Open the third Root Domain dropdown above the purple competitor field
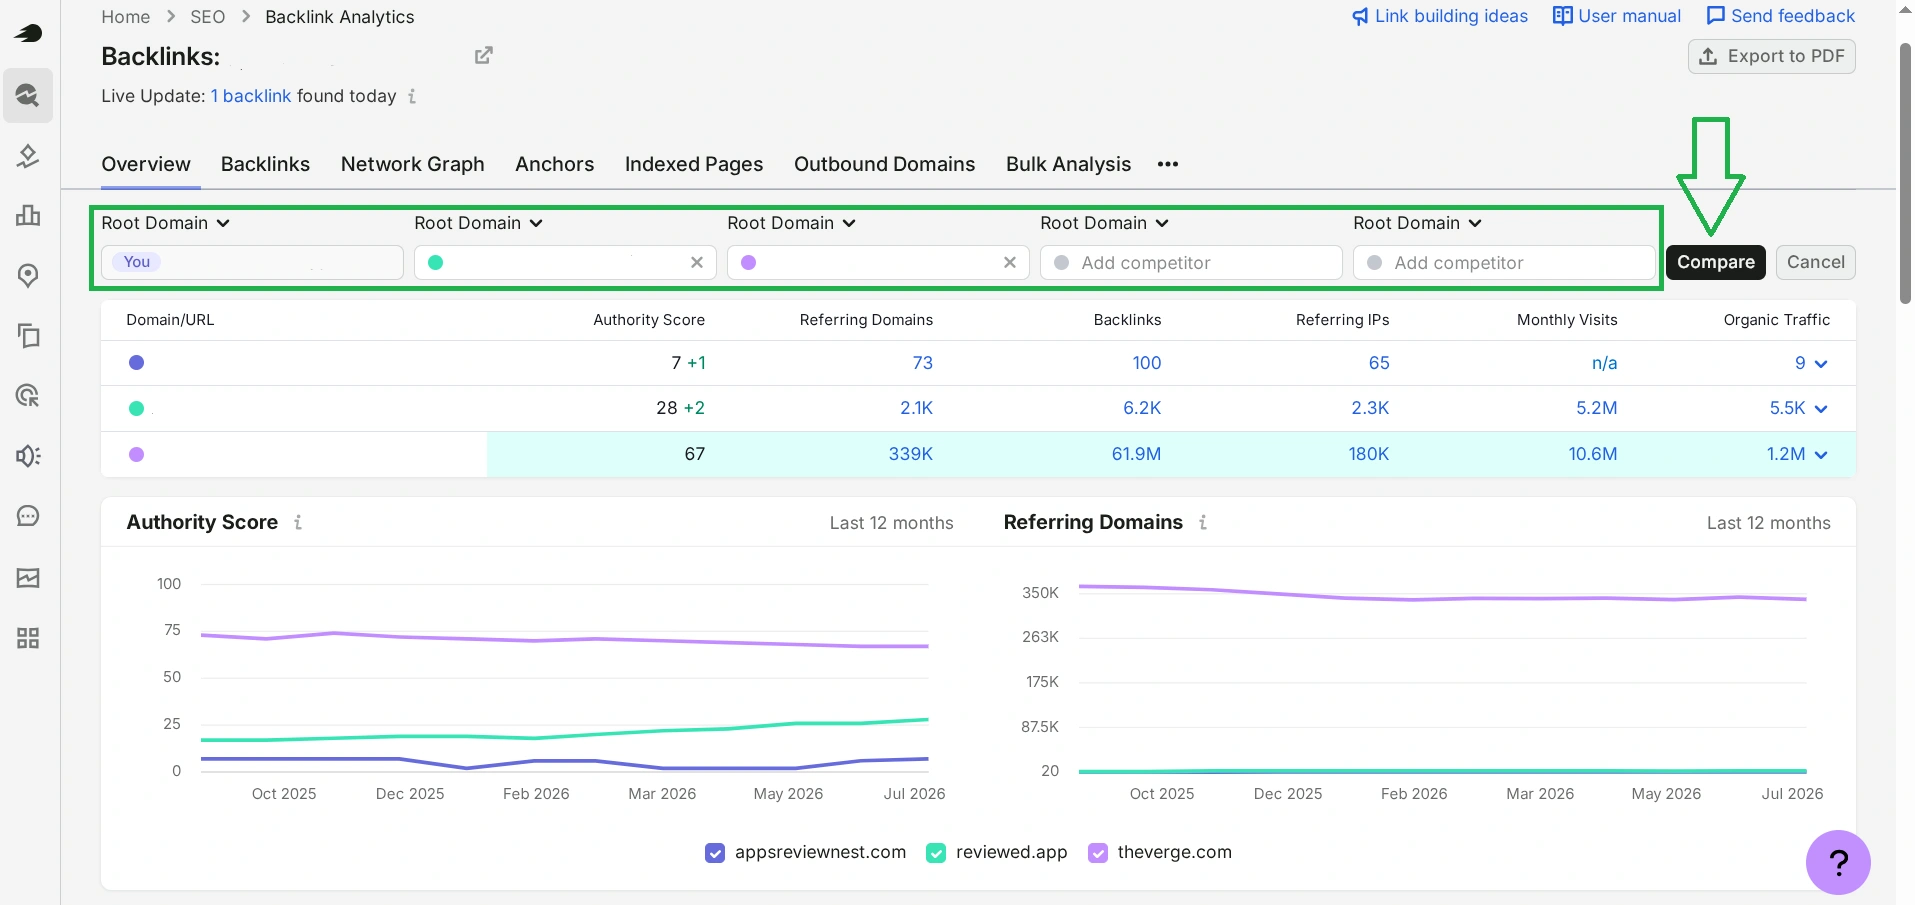The height and width of the screenshot is (905, 1915). [792, 223]
